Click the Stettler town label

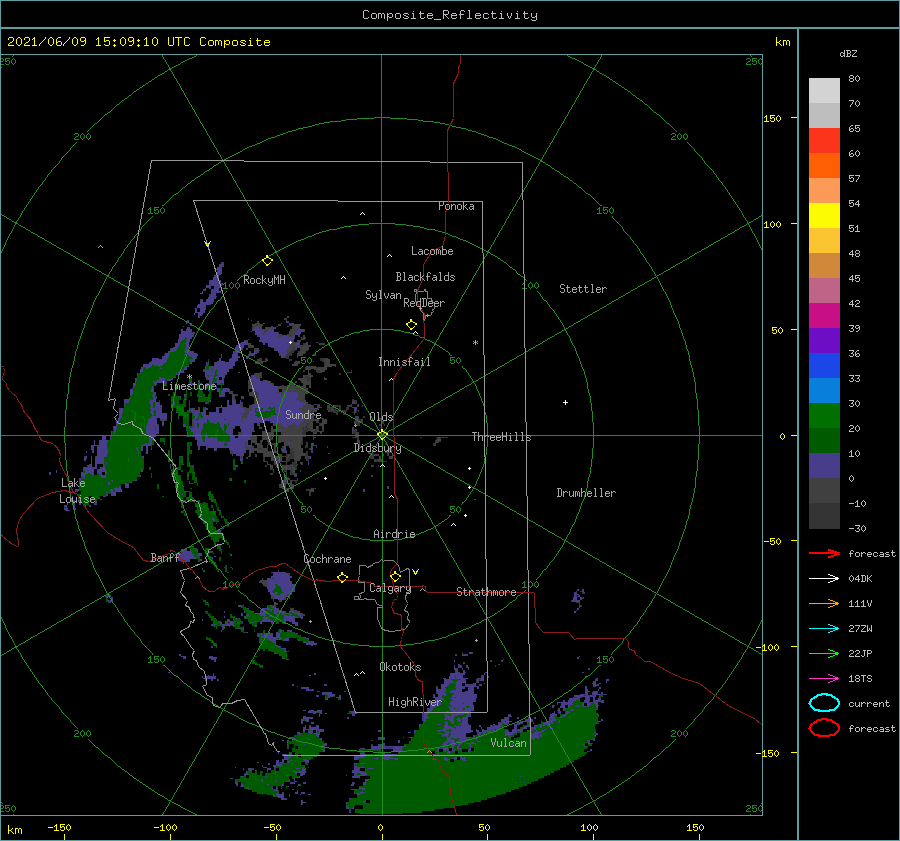click(583, 289)
